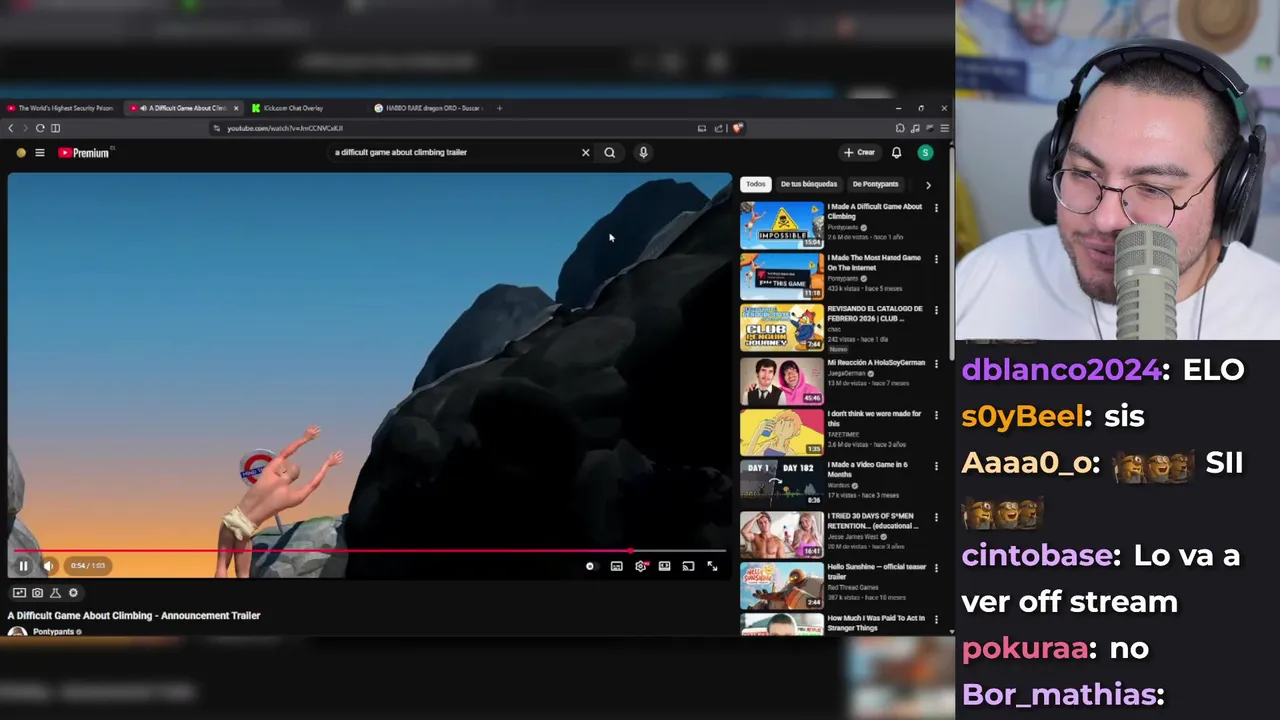1280x720 pixels.
Task: Open the browser main menu
Action: [x=944, y=128]
